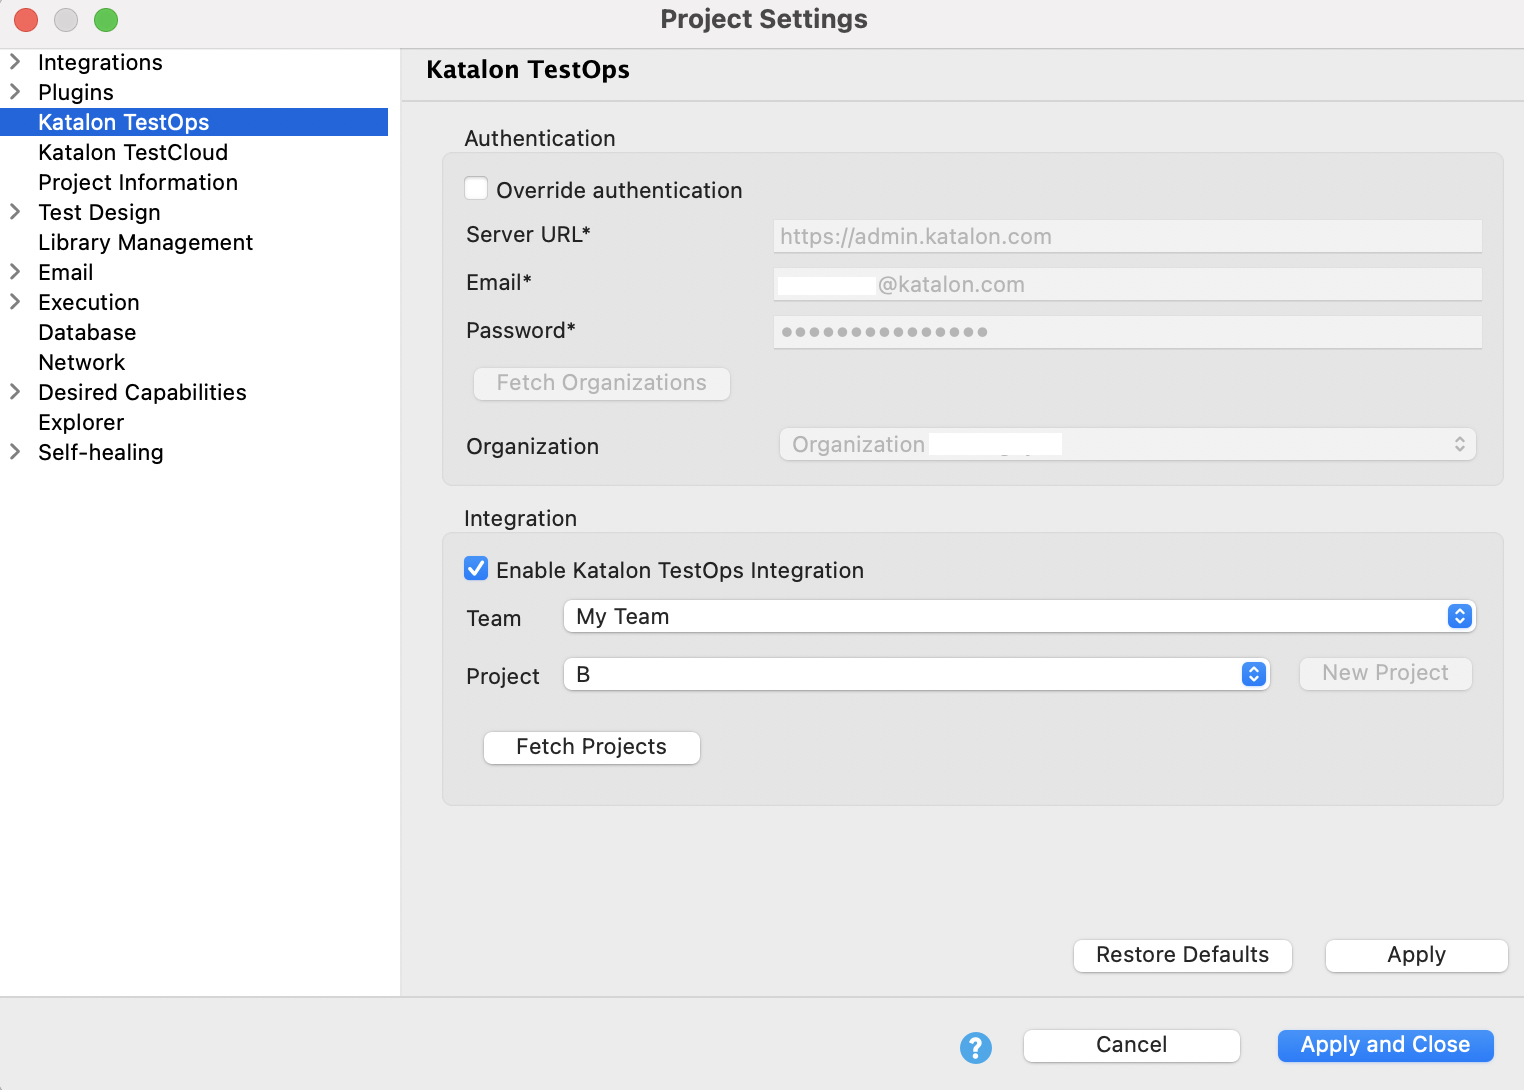Select Self-healing label in the tree
The width and height of the screenshot is (1524, 1090).
tap(100, 452)
